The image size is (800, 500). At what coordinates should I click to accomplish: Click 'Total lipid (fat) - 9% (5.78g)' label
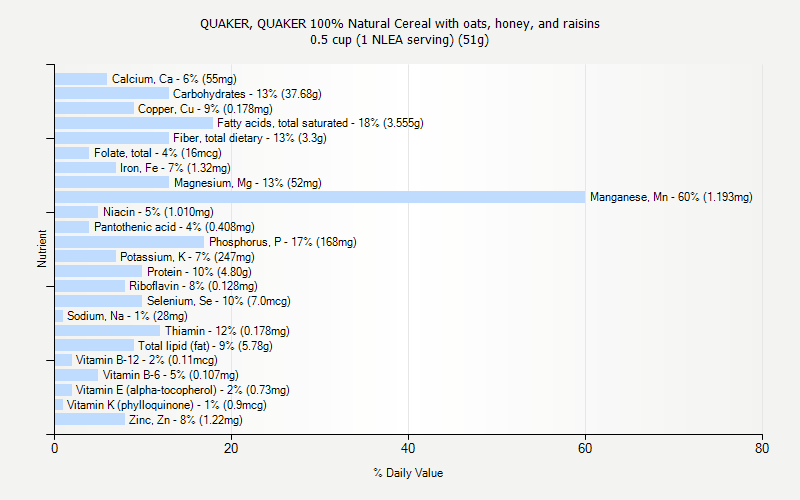205,346
